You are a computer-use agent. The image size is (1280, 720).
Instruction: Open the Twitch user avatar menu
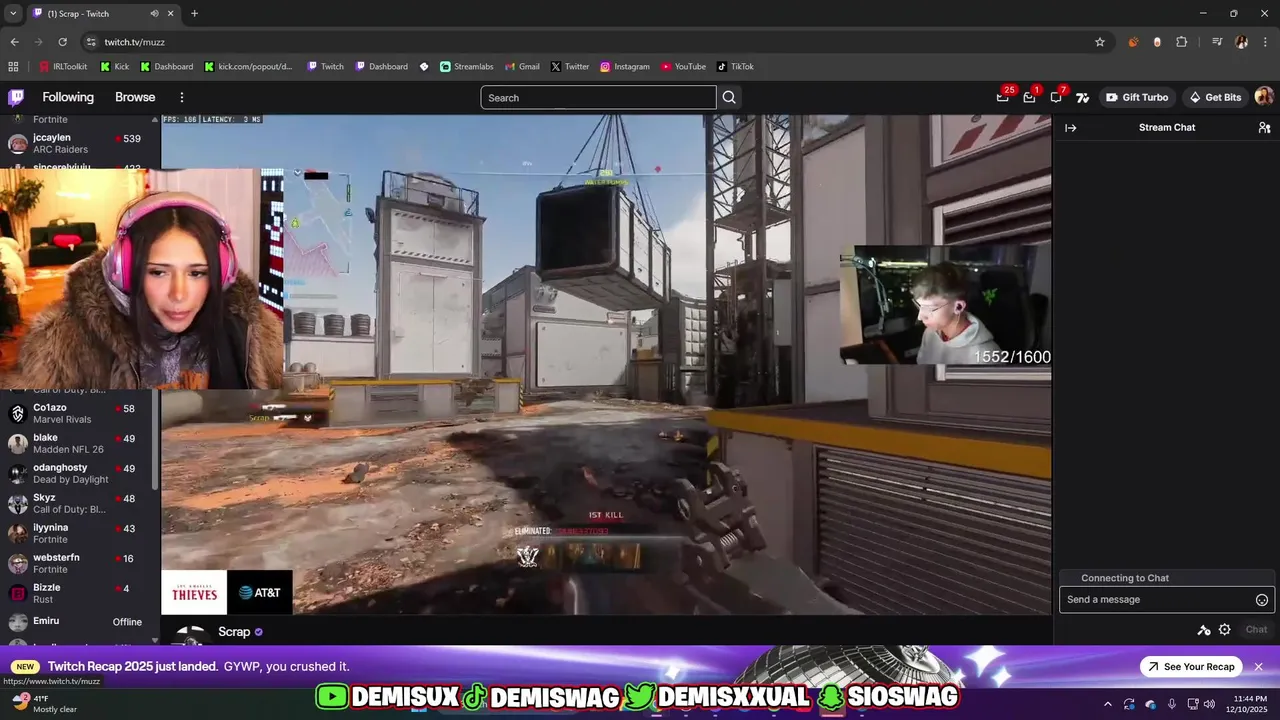pyautogui.click(x=1264, y=97)
